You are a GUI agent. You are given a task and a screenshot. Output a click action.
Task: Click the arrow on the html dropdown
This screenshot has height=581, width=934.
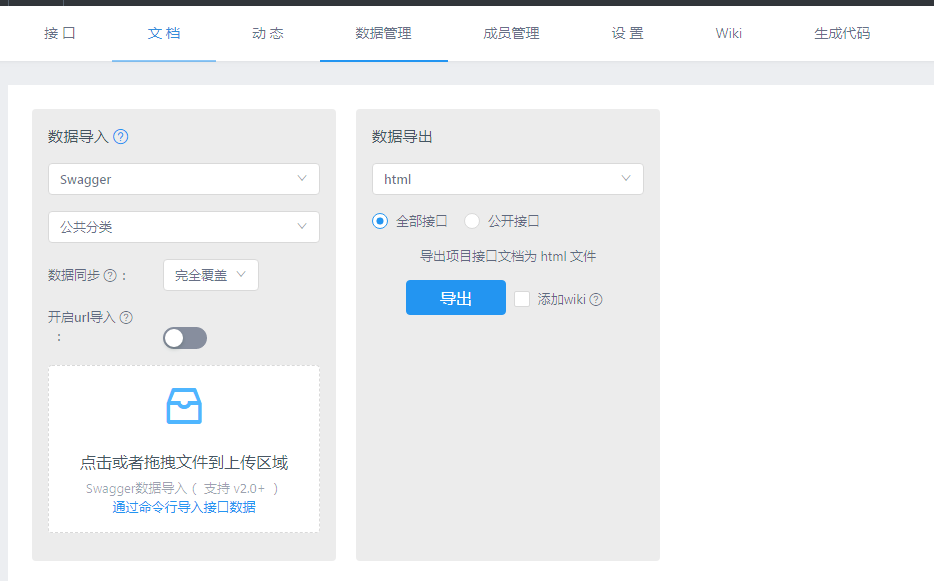[x=627, y=178]
